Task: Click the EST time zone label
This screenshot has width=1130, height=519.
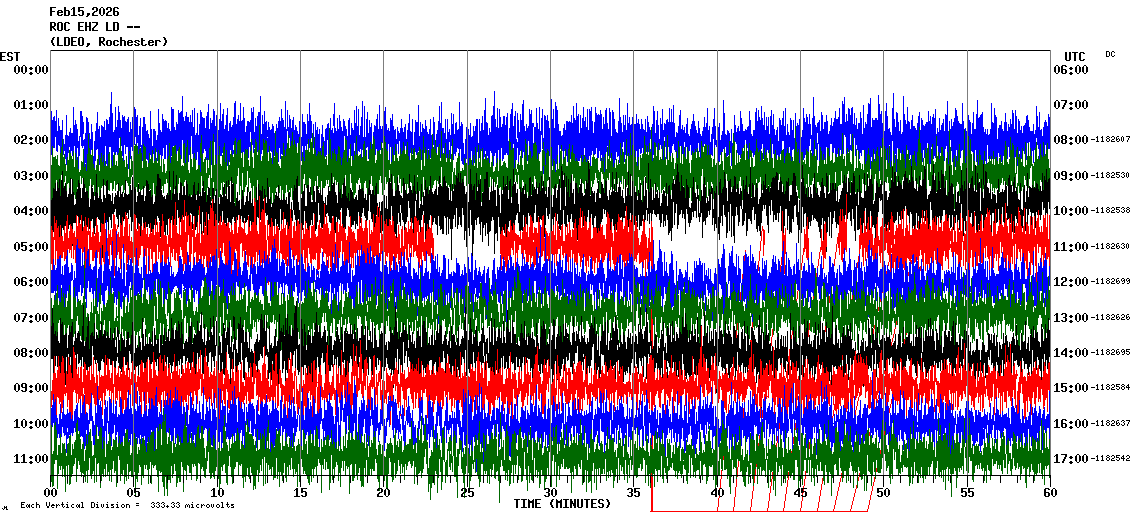Action: 10,56
